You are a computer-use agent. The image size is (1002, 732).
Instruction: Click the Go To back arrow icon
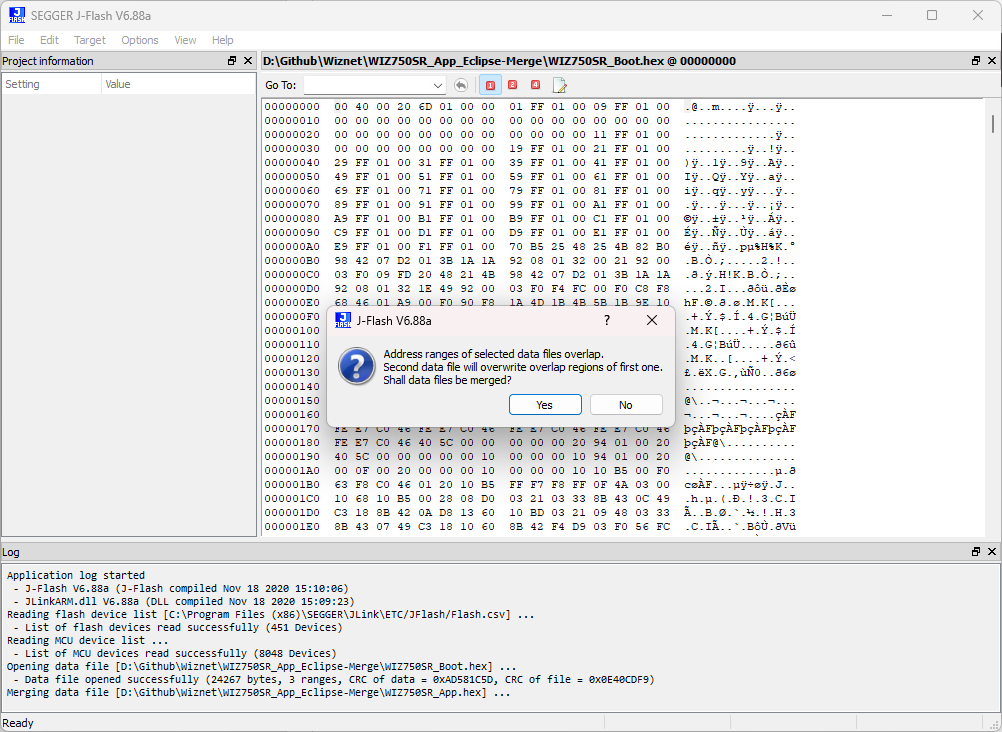[461, 85]
